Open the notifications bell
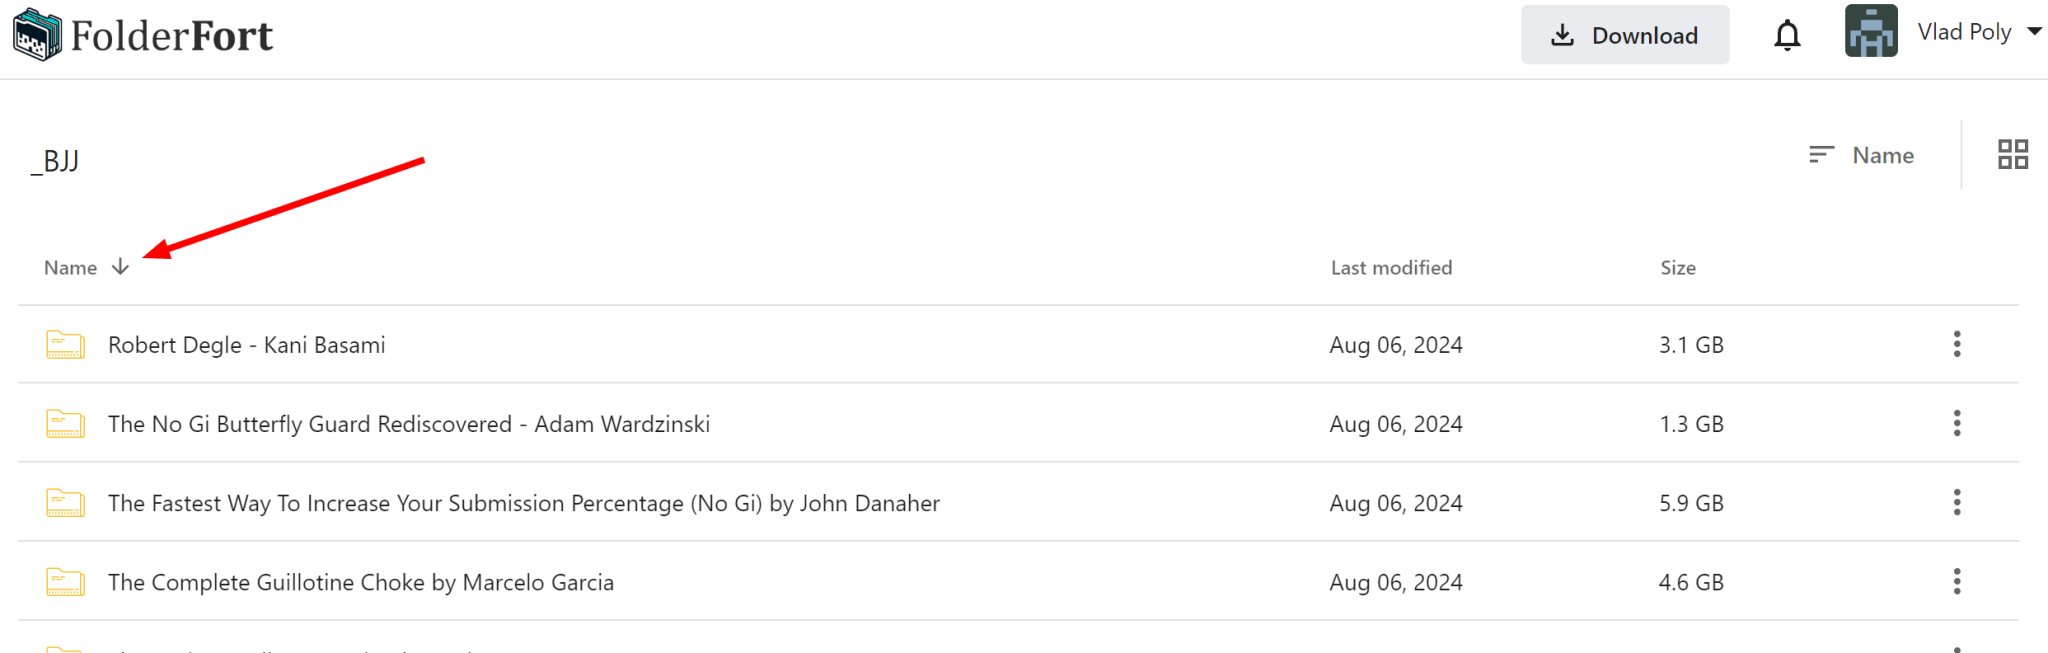This screenshot has height=653, width=2048. click(1787, 36)
